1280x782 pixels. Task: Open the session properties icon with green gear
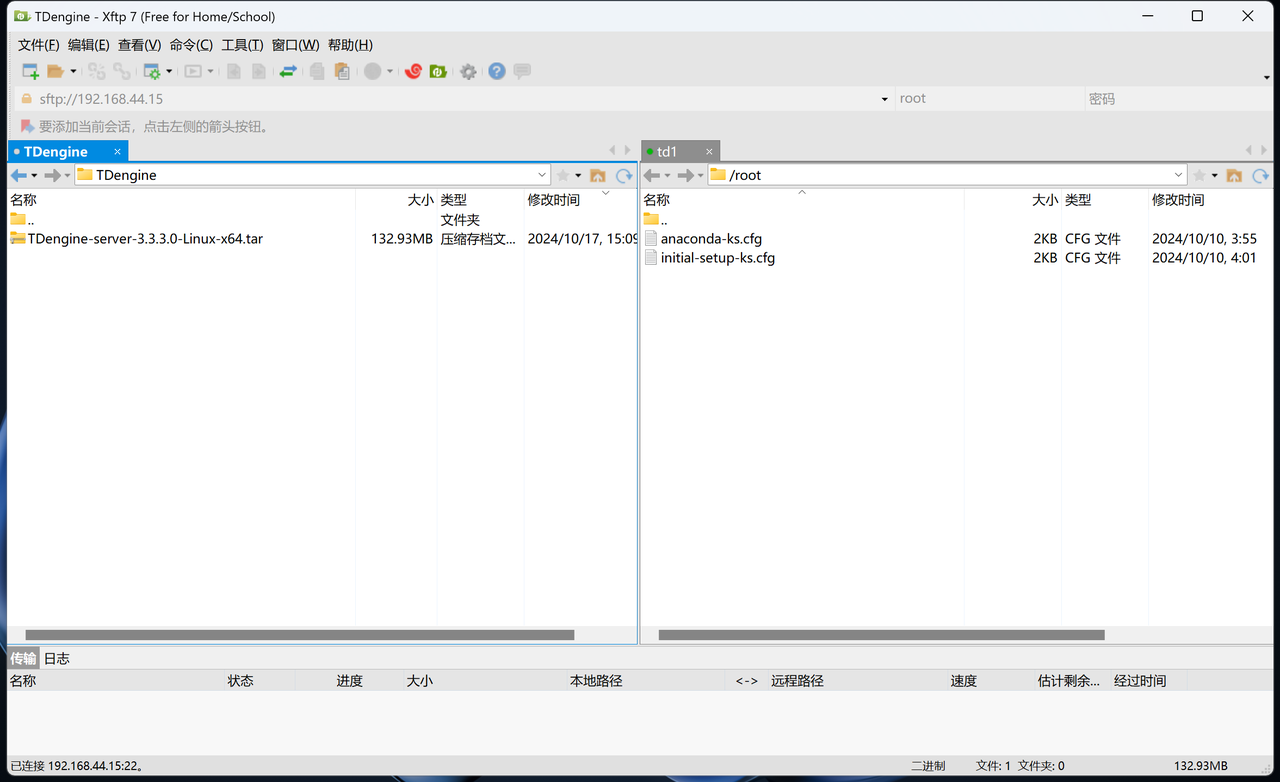point(152,71)
